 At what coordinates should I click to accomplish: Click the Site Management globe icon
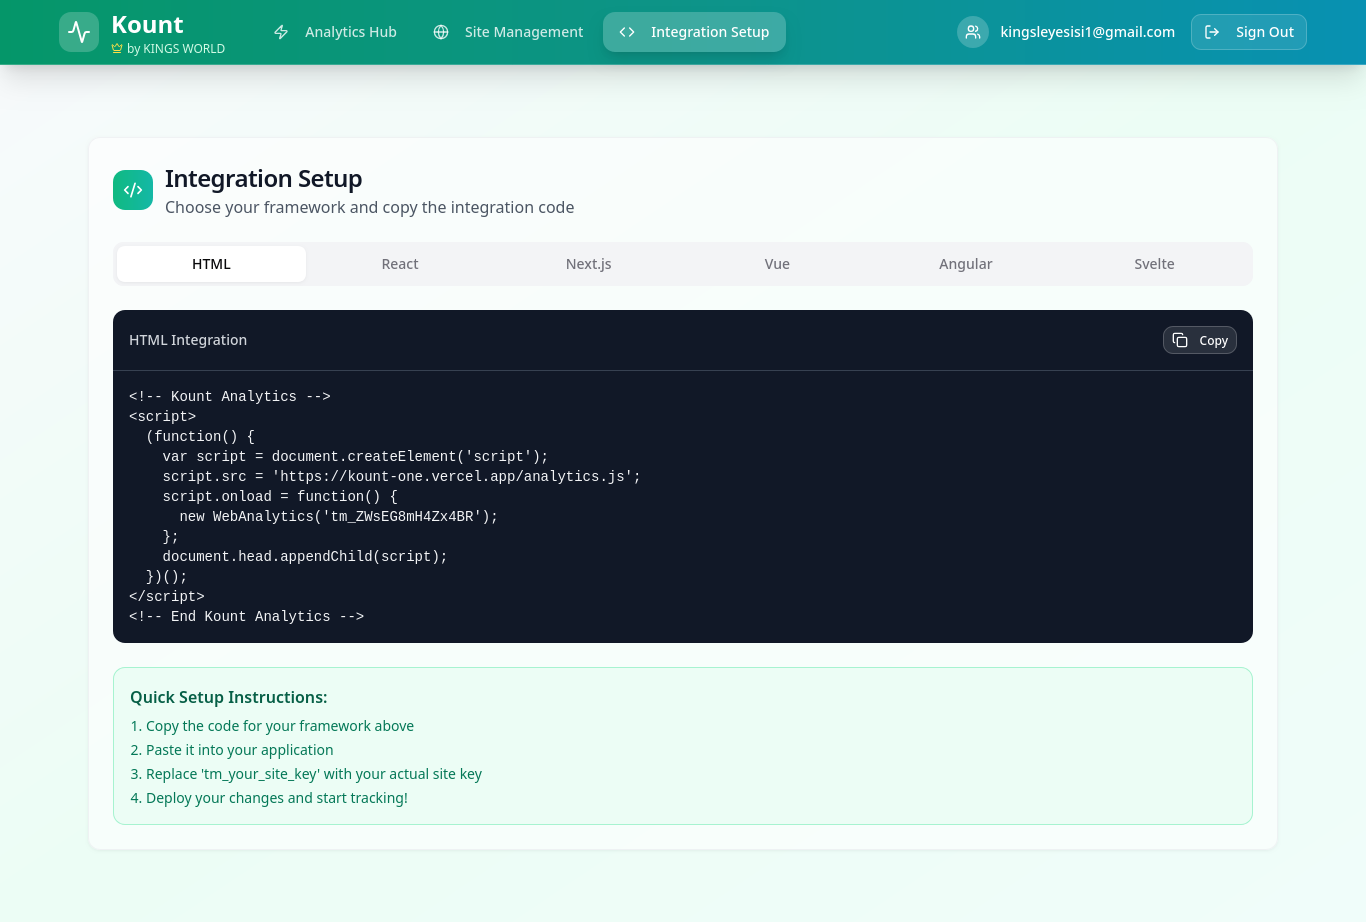coord(441,32)
